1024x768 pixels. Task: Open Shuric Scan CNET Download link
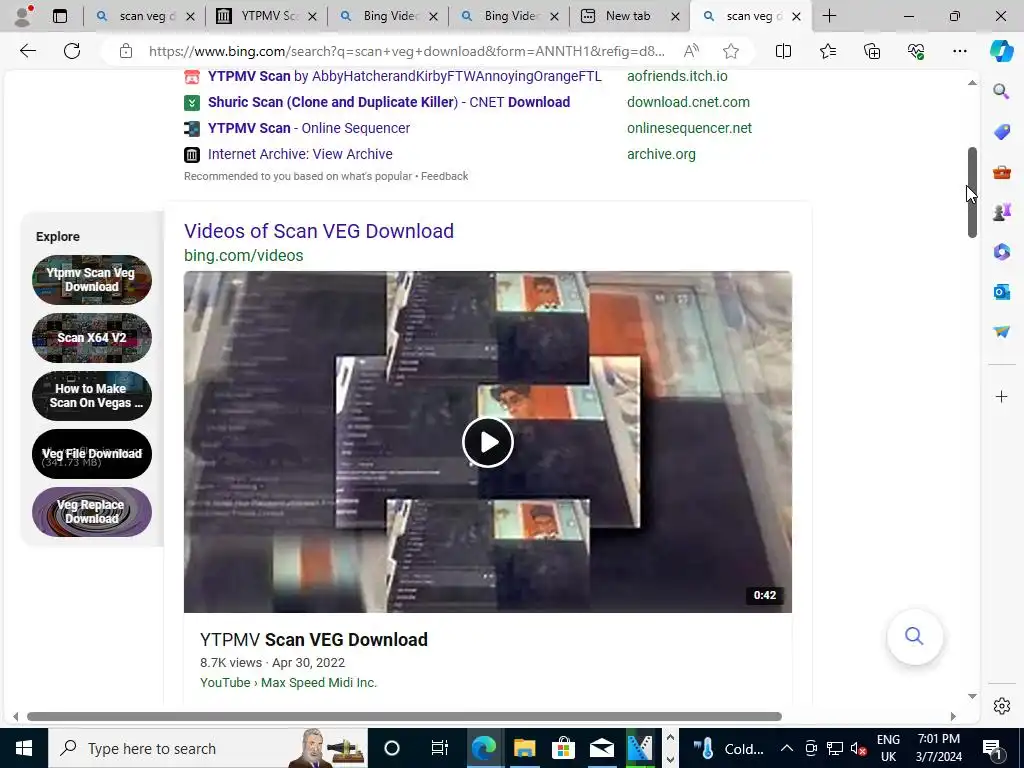point(389,102)
